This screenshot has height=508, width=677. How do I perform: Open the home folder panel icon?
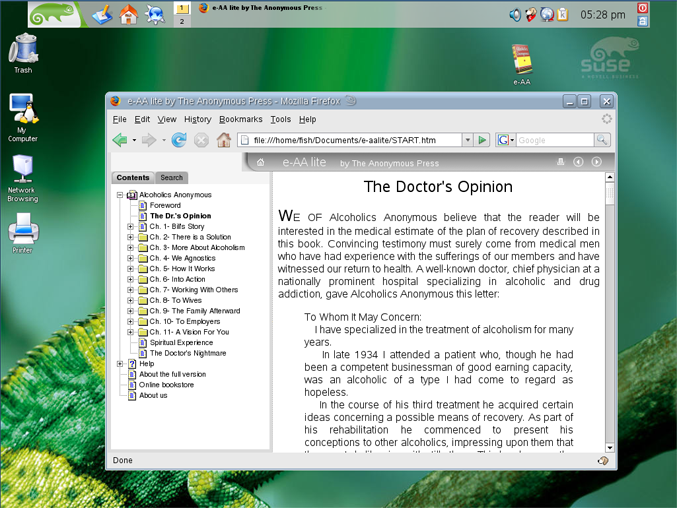click(x=129, y=14)
